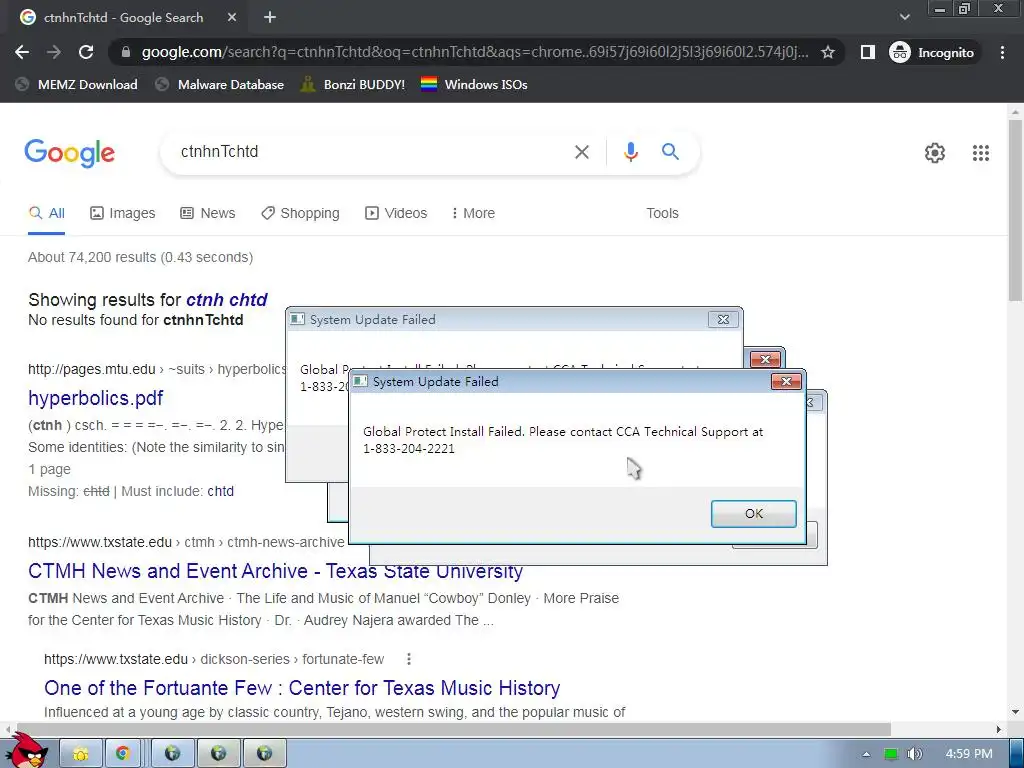This screenshot has width=1024, height=768.
Task: Start voice search with the microphone icon
Action: [630, 152]
